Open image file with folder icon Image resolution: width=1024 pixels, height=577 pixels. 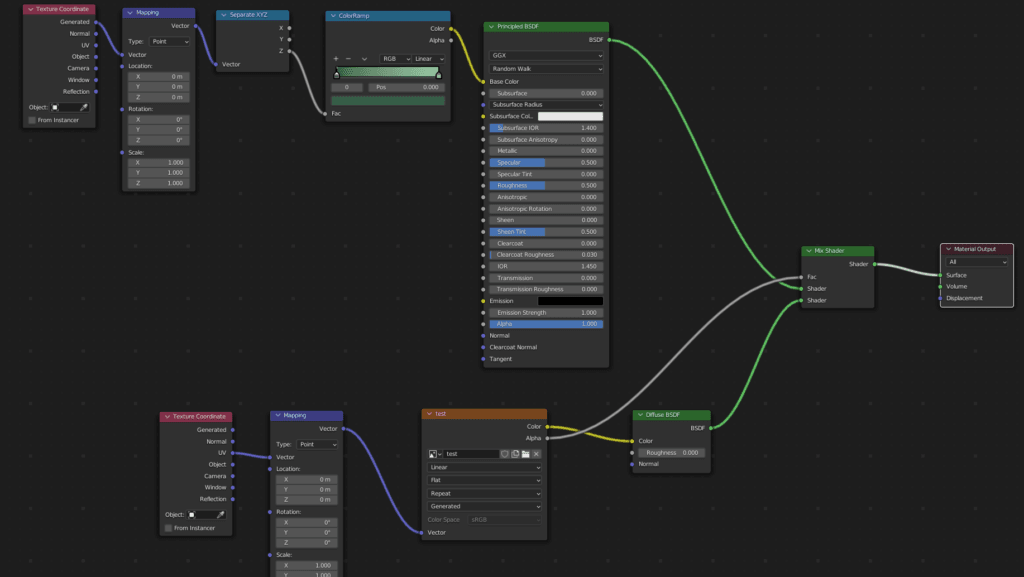tap(525, 454)
